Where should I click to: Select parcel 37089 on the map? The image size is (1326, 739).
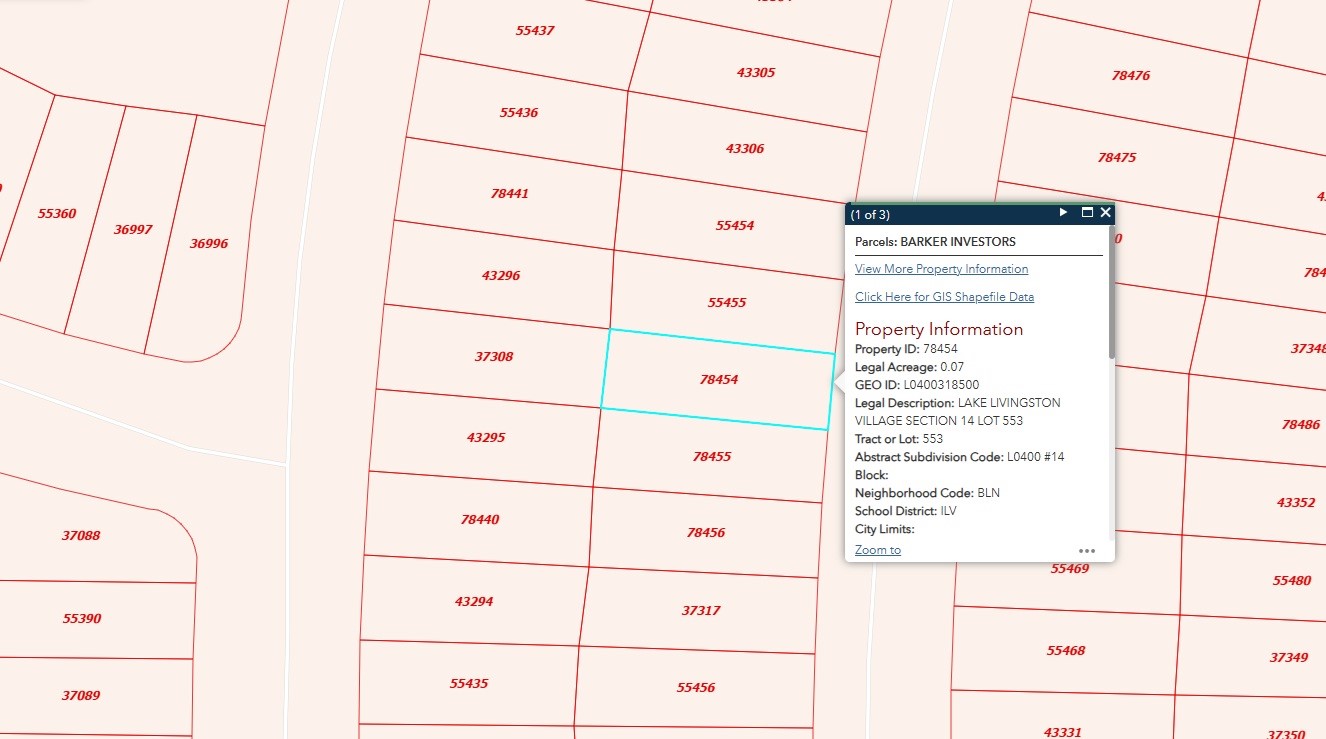[x=81, y=695]
